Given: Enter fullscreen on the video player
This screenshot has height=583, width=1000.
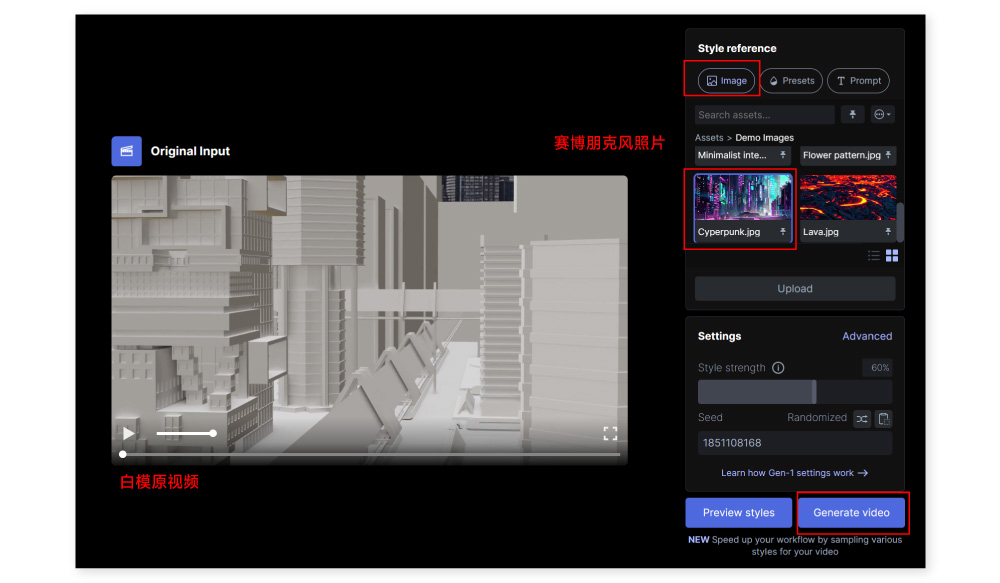Looking at the screenshot, I should [x=610, y=434].
